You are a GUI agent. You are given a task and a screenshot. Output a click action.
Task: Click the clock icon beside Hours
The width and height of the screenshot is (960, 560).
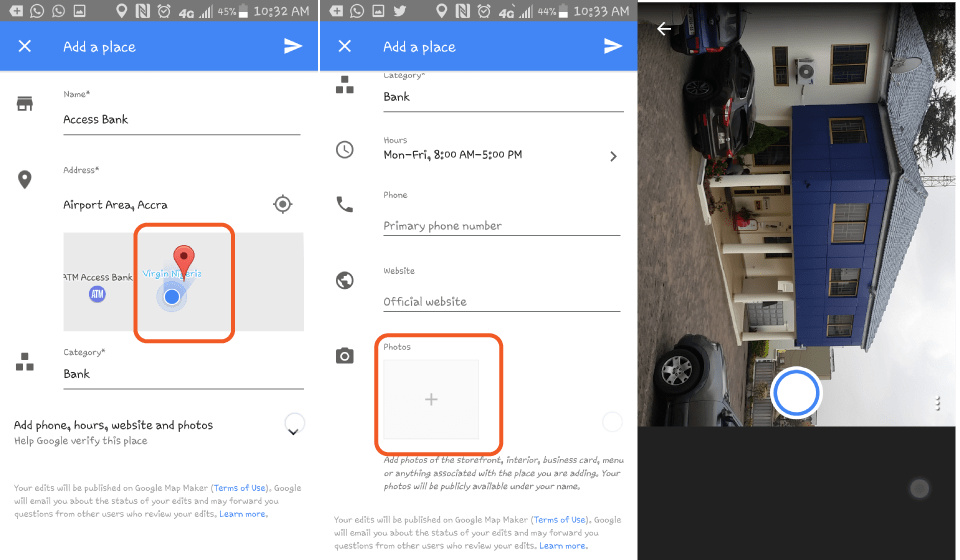coord(345,149)
